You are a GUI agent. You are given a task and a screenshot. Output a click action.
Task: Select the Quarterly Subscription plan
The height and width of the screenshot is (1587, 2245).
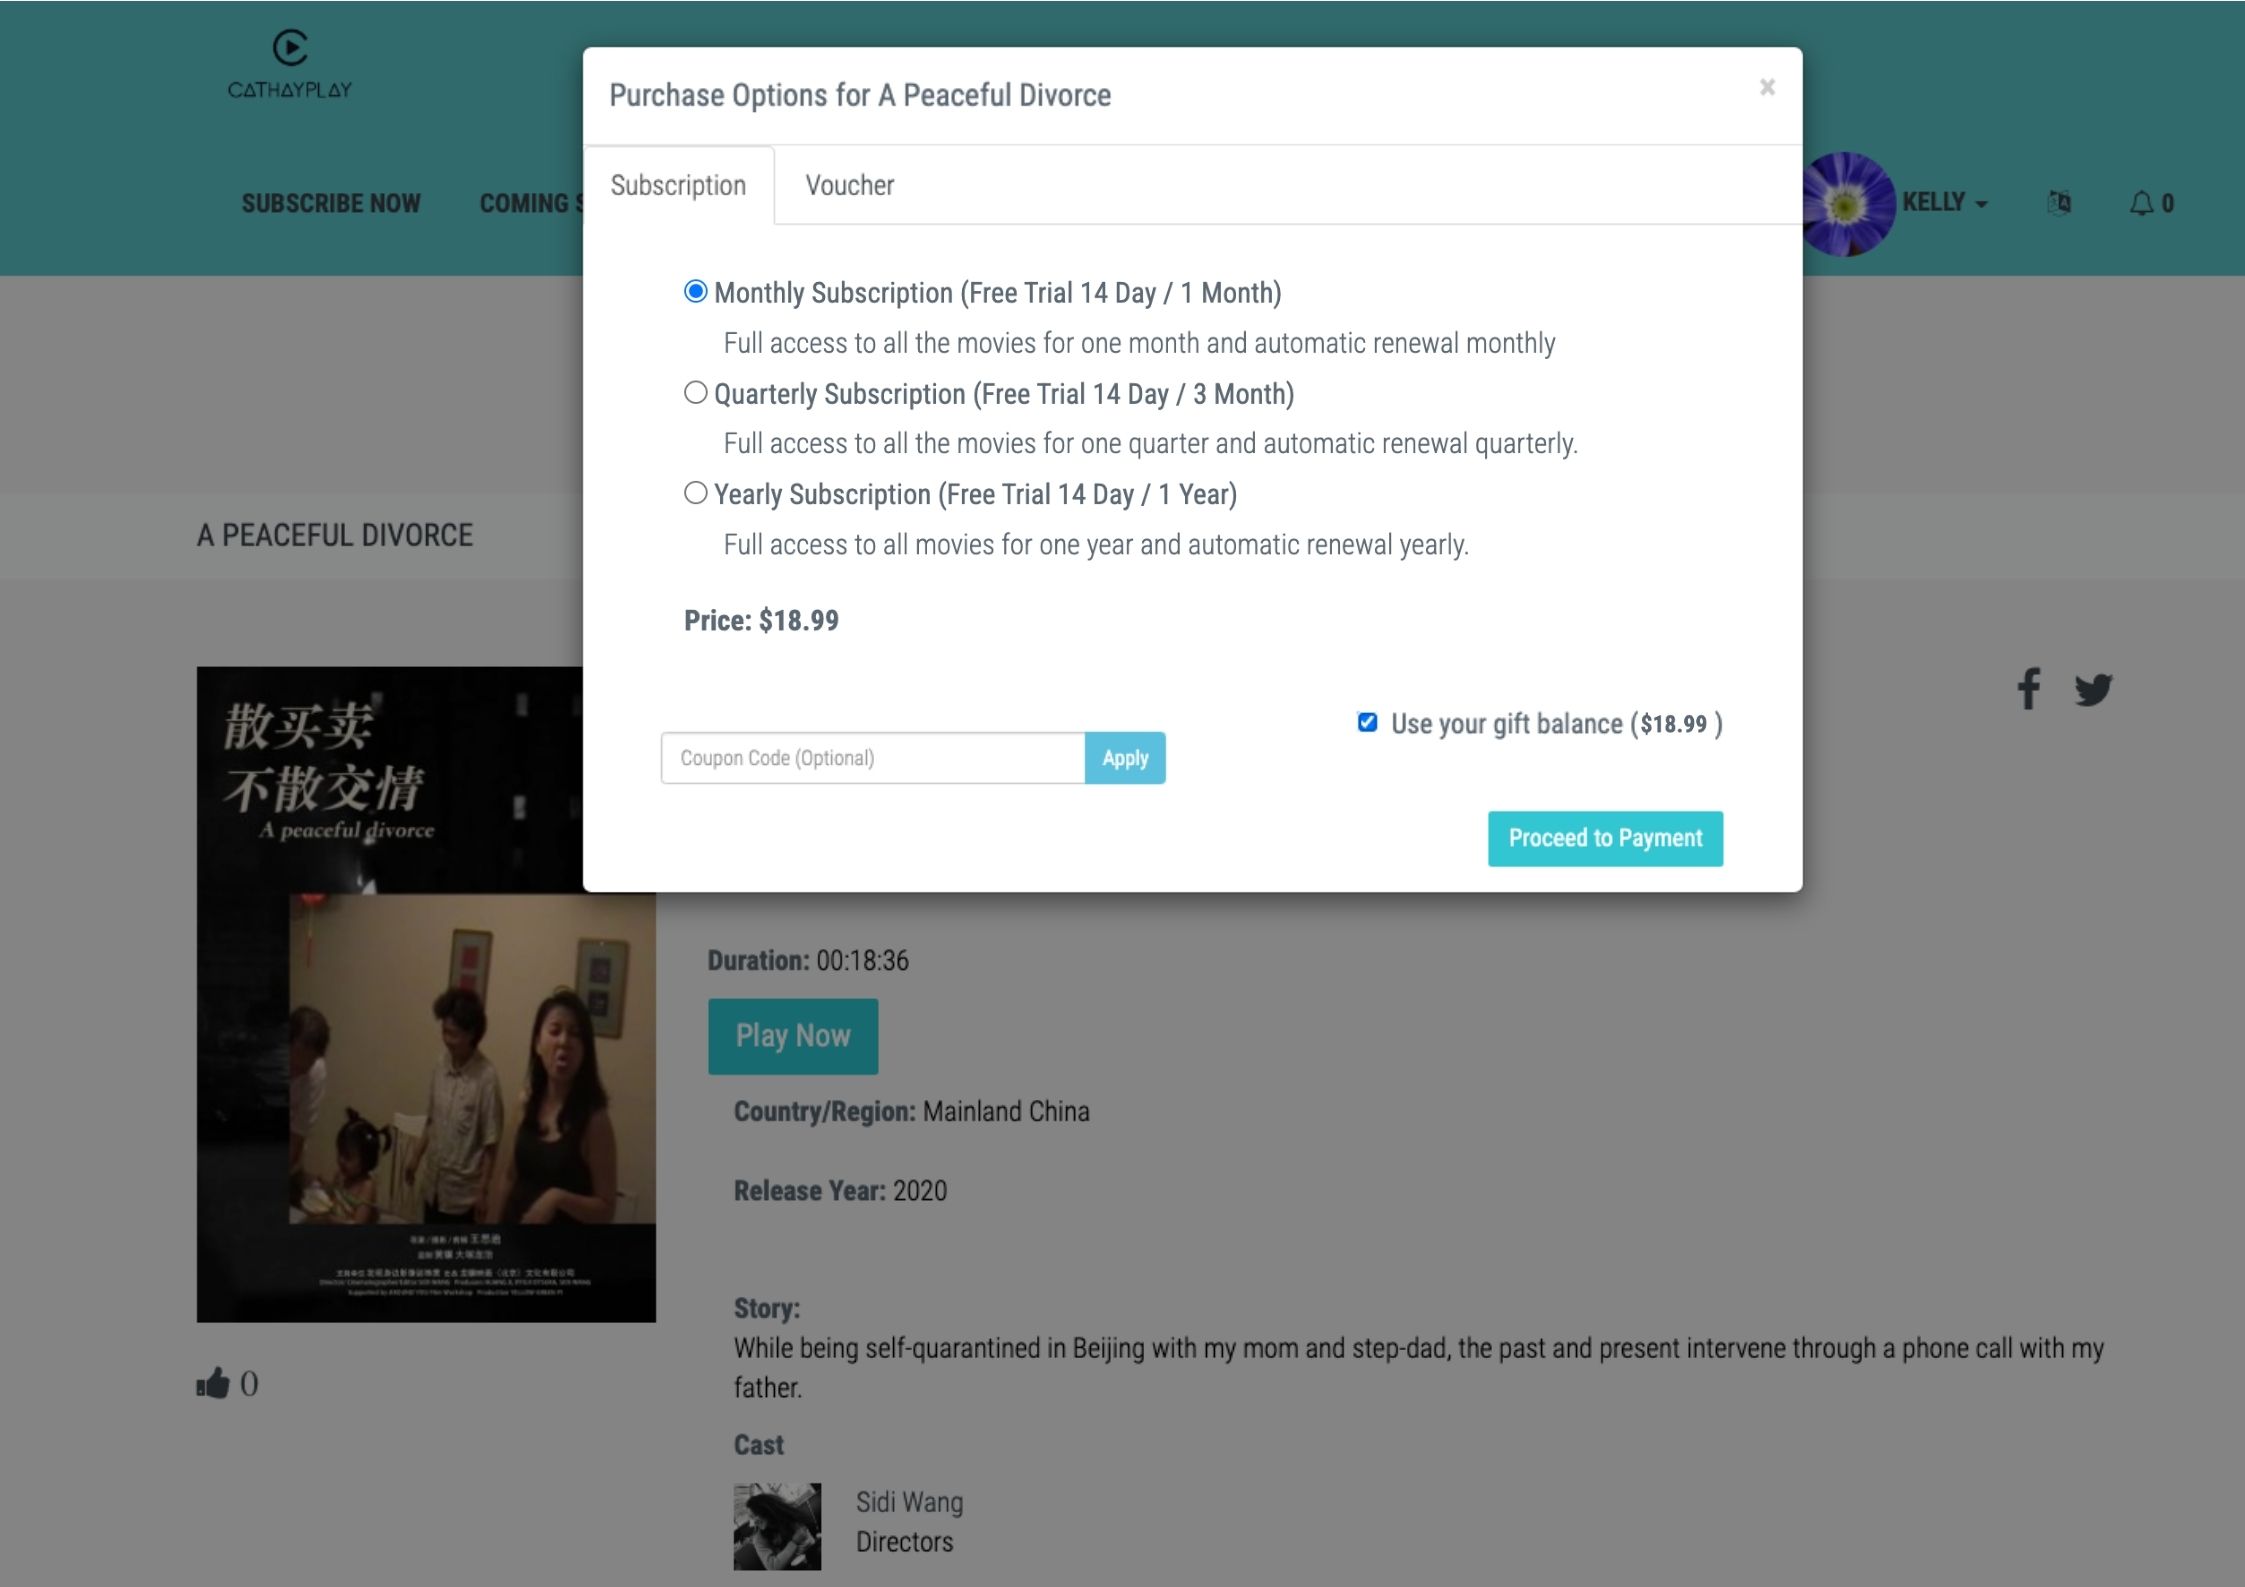695,392
